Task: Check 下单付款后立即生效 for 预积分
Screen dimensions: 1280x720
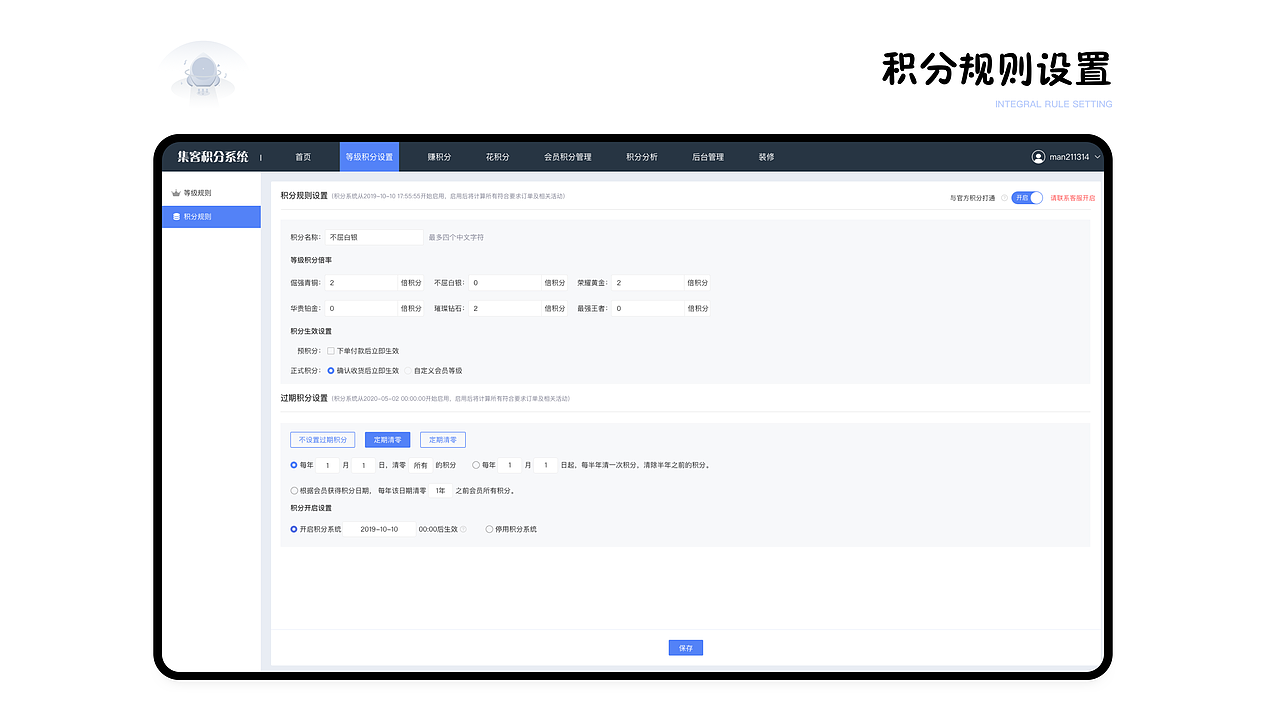Action: 331,351
